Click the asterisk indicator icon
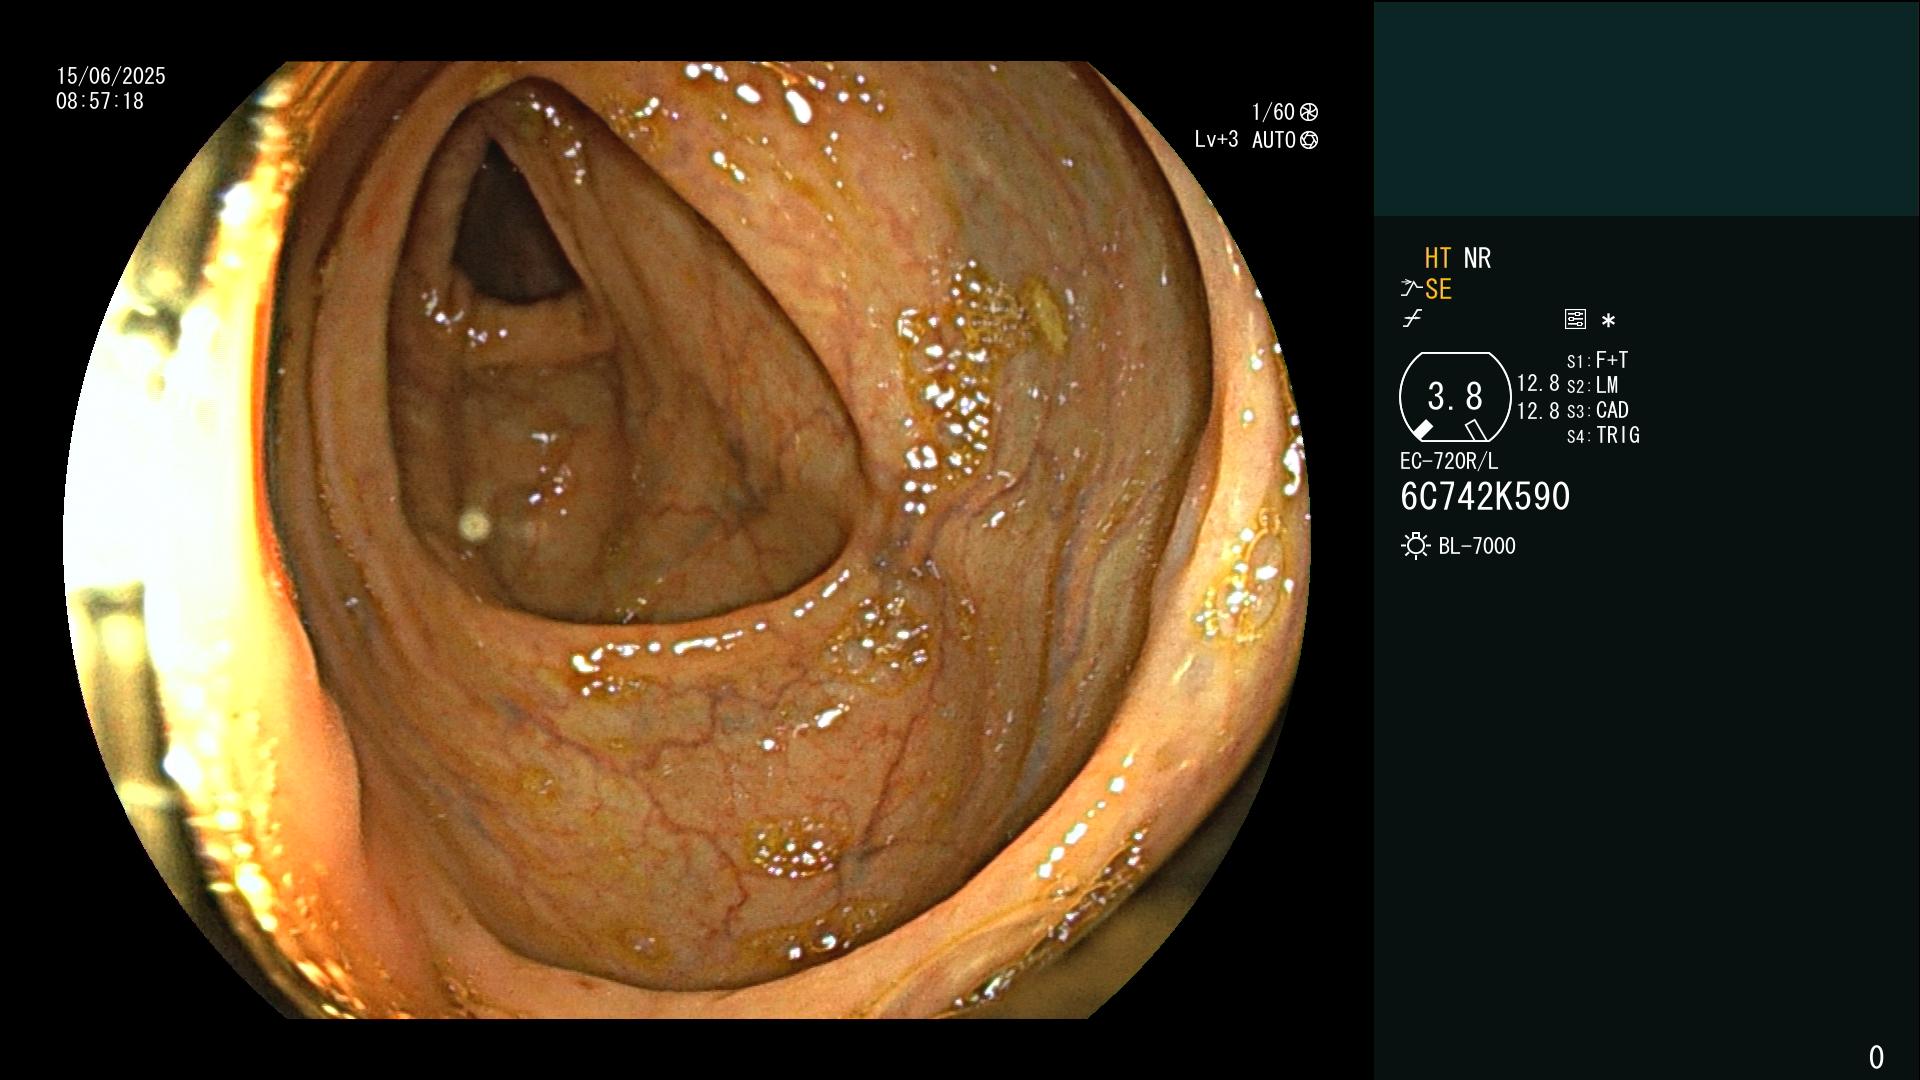This screenshot has width=1920, height=1080. [1608, 321]
